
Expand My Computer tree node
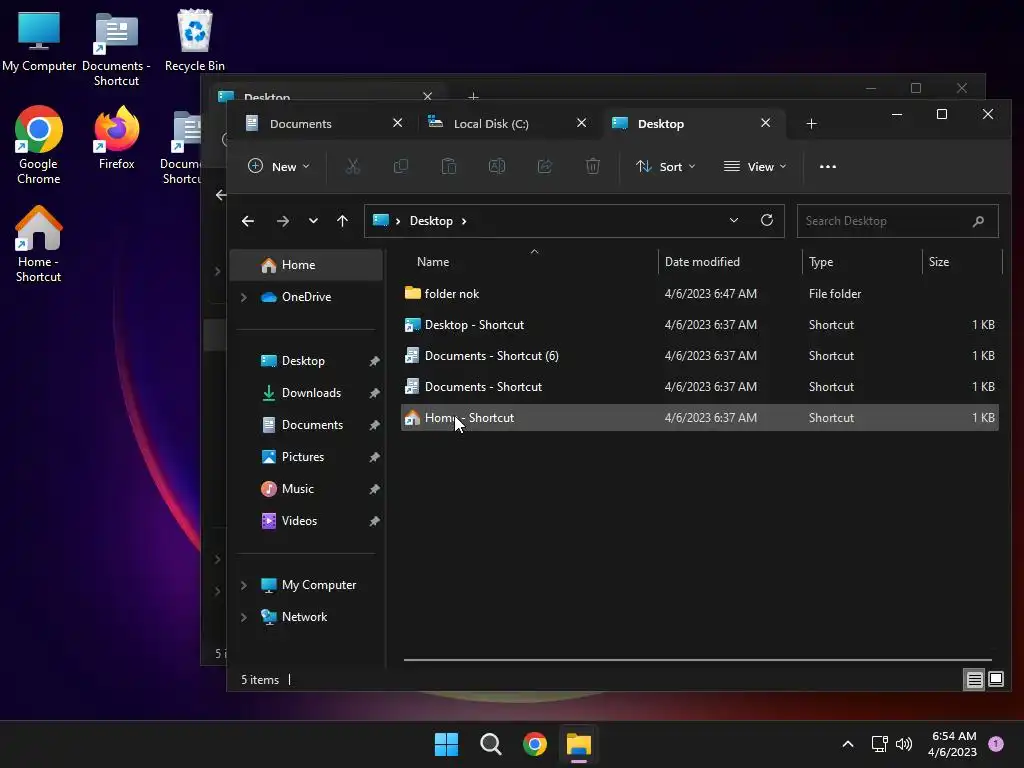point(244,585)
